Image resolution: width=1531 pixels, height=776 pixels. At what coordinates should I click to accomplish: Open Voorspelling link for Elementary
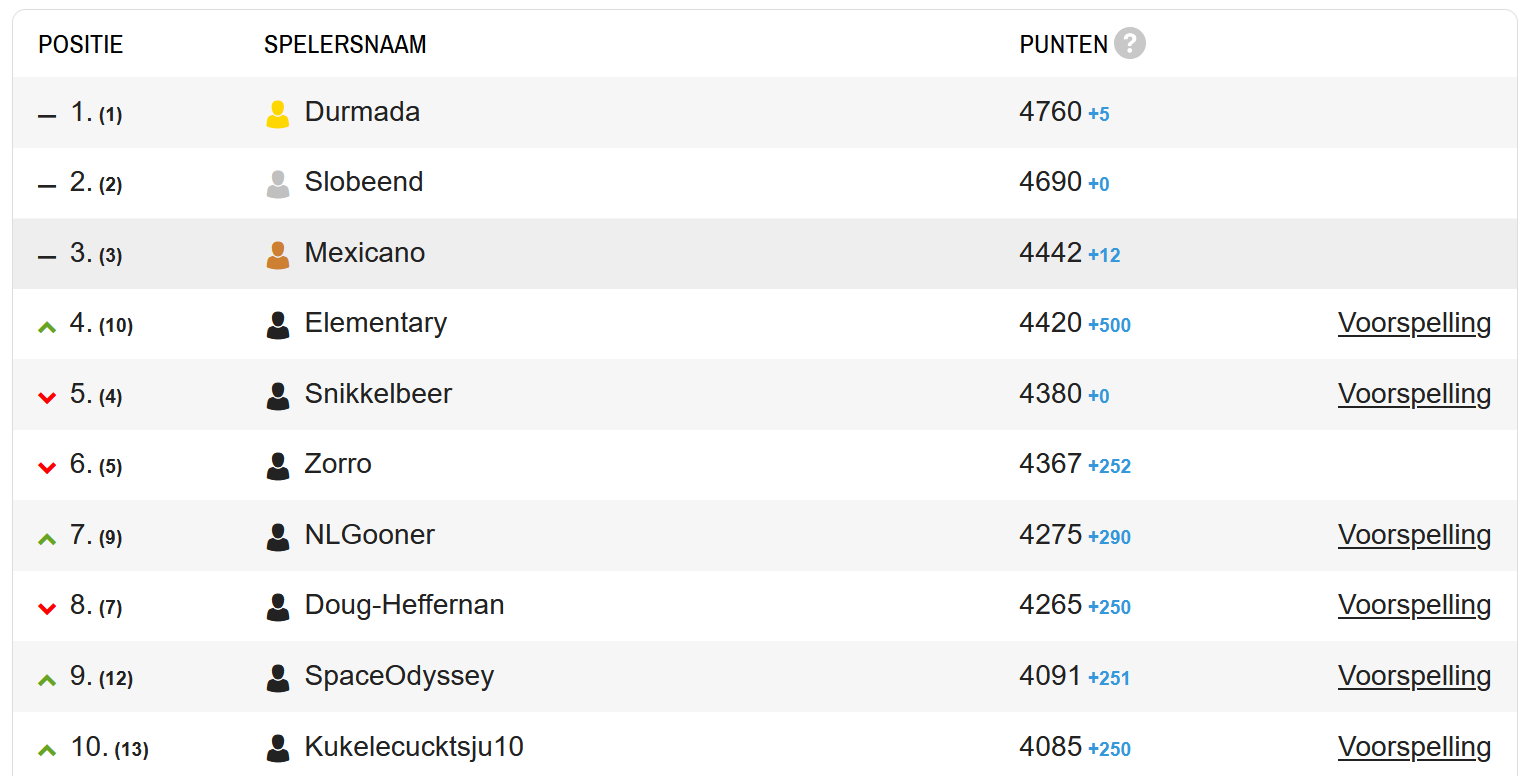(1414, 323)
